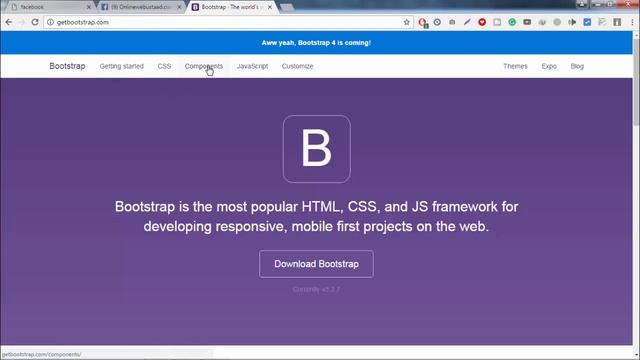This screenshot has width=640, height=360.
Task: Open the Components nav item
Action: (204, 66)
